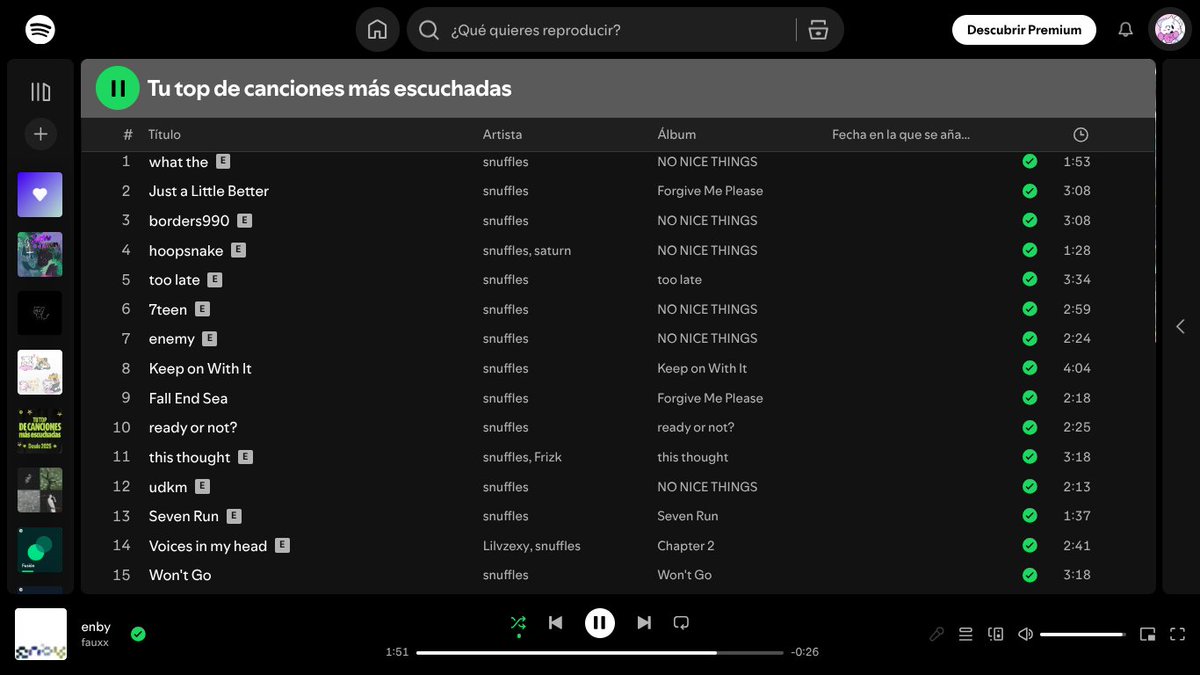Toggle saved checkmark for this thought
1200x675 pixels.
1030,457
